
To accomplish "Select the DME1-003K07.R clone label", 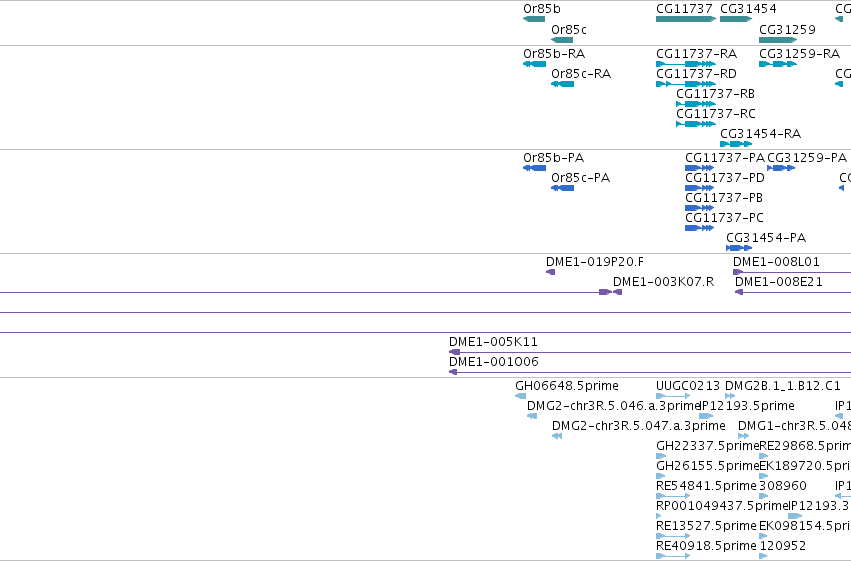I will pyautogui.click(x=664, y=282).
